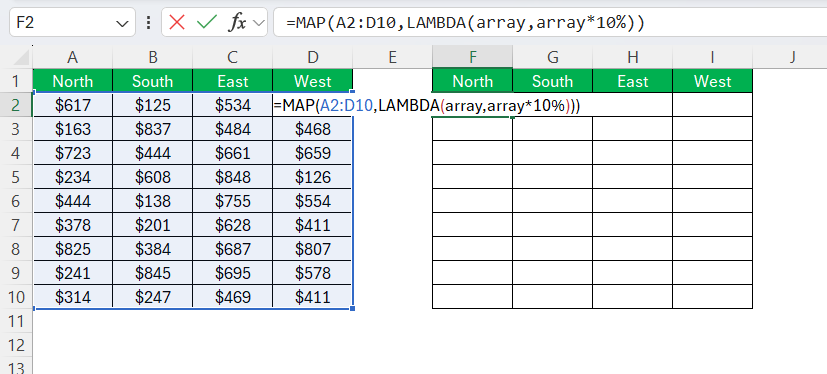The image size is (827, 374).
Task: Click cell containing $554
Action: pyautogui.click(x=313, y=201)
